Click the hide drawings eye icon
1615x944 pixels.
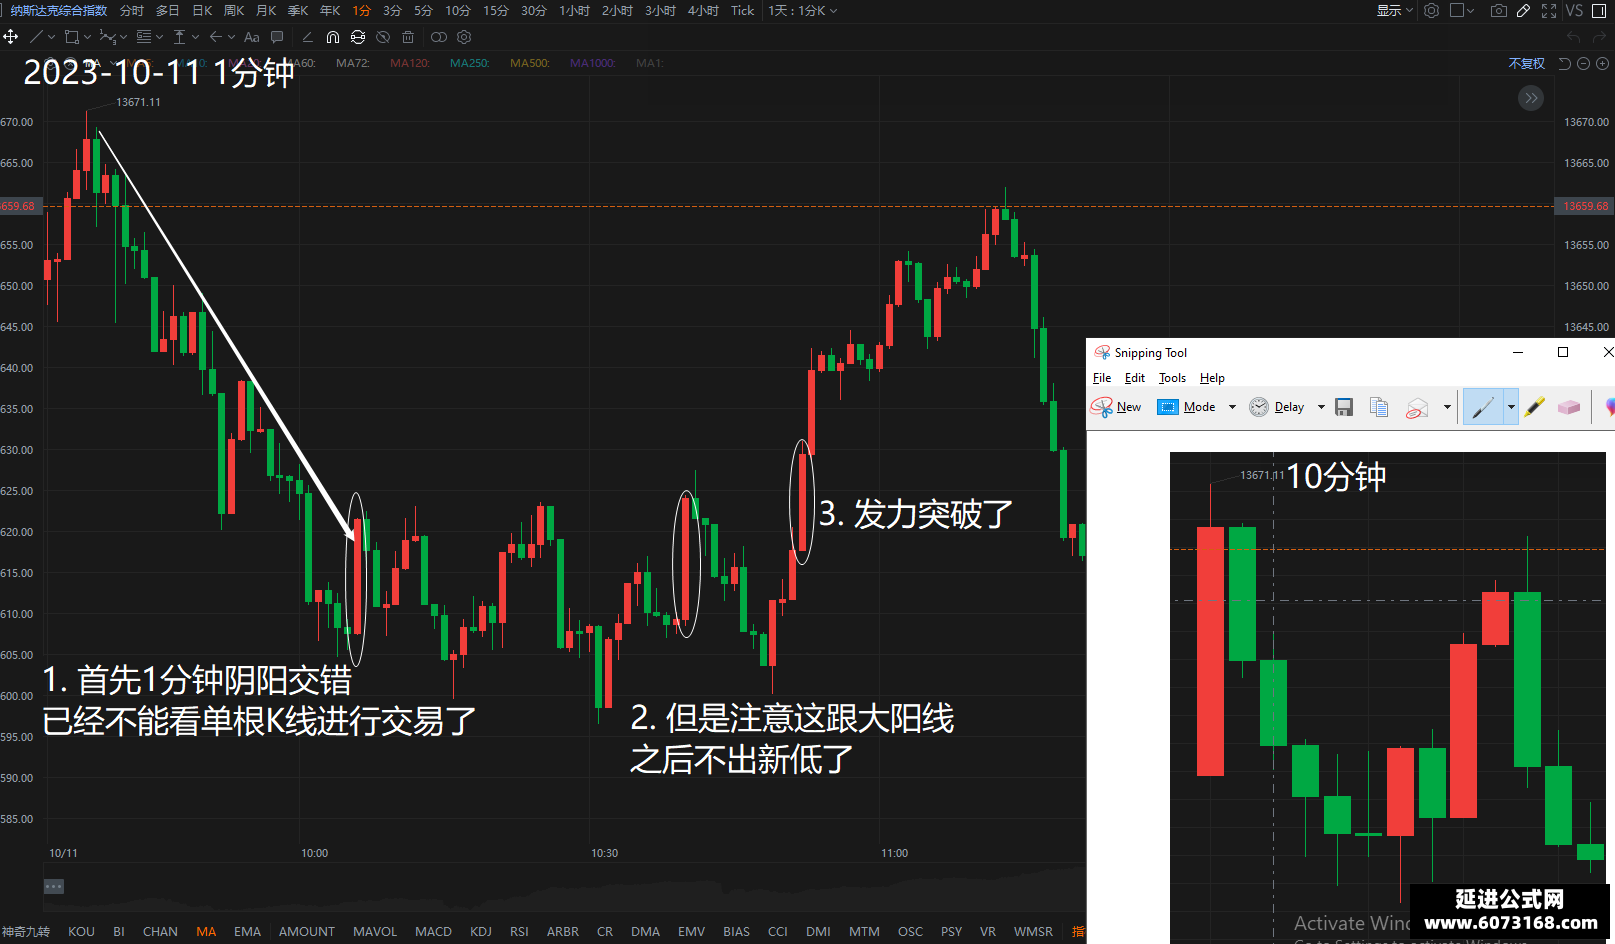(x=383, y=37)
